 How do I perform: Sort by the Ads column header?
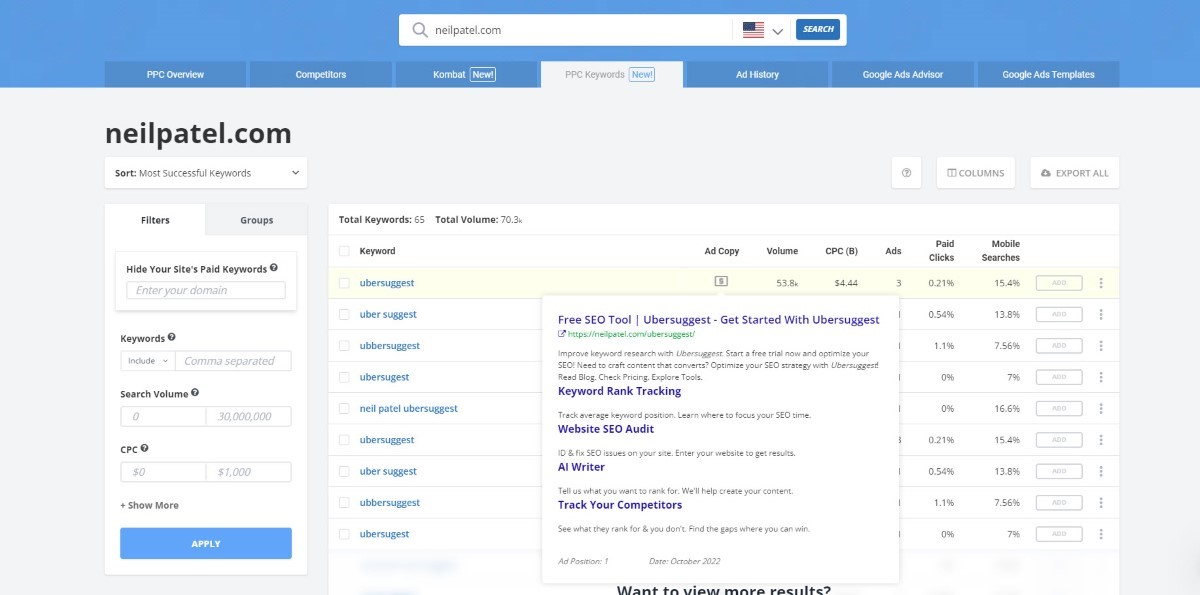point(893,251)
